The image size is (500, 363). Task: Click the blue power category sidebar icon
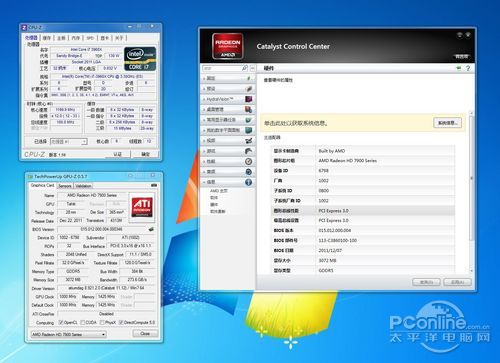click(x=249, y=172)
